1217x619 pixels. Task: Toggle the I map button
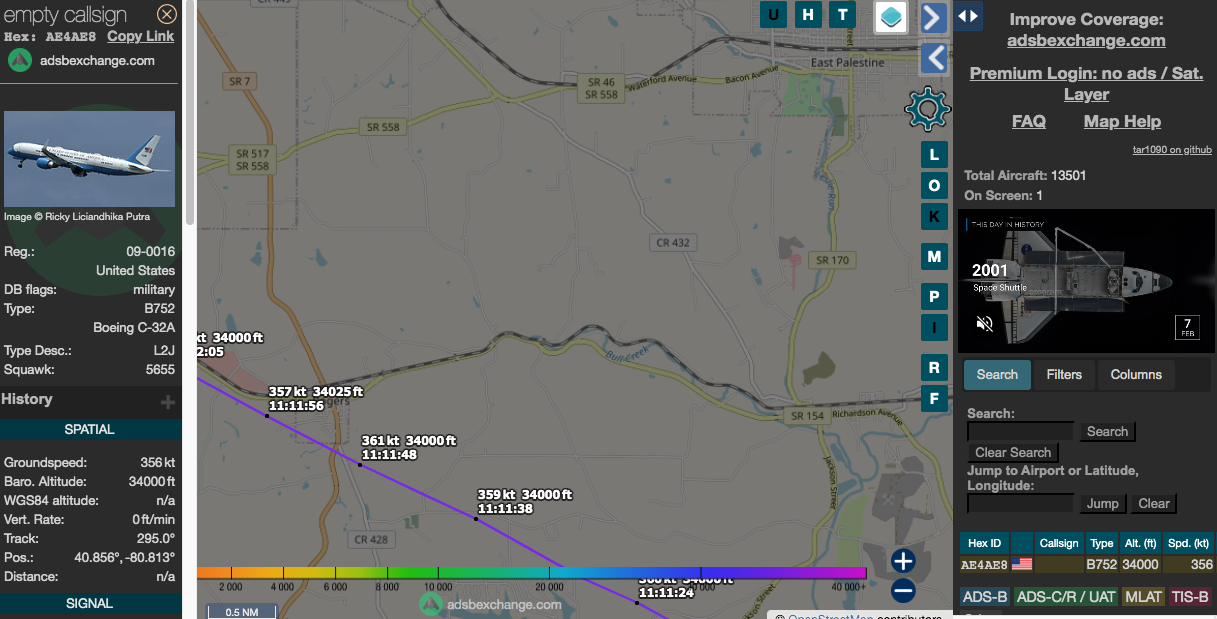(x=934, y=328)
